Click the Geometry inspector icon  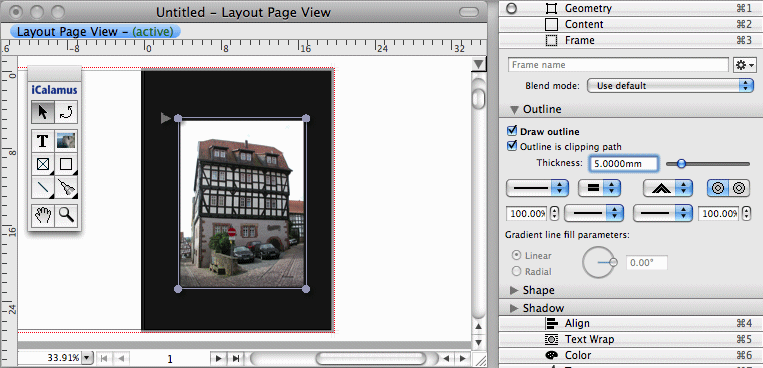551,8
